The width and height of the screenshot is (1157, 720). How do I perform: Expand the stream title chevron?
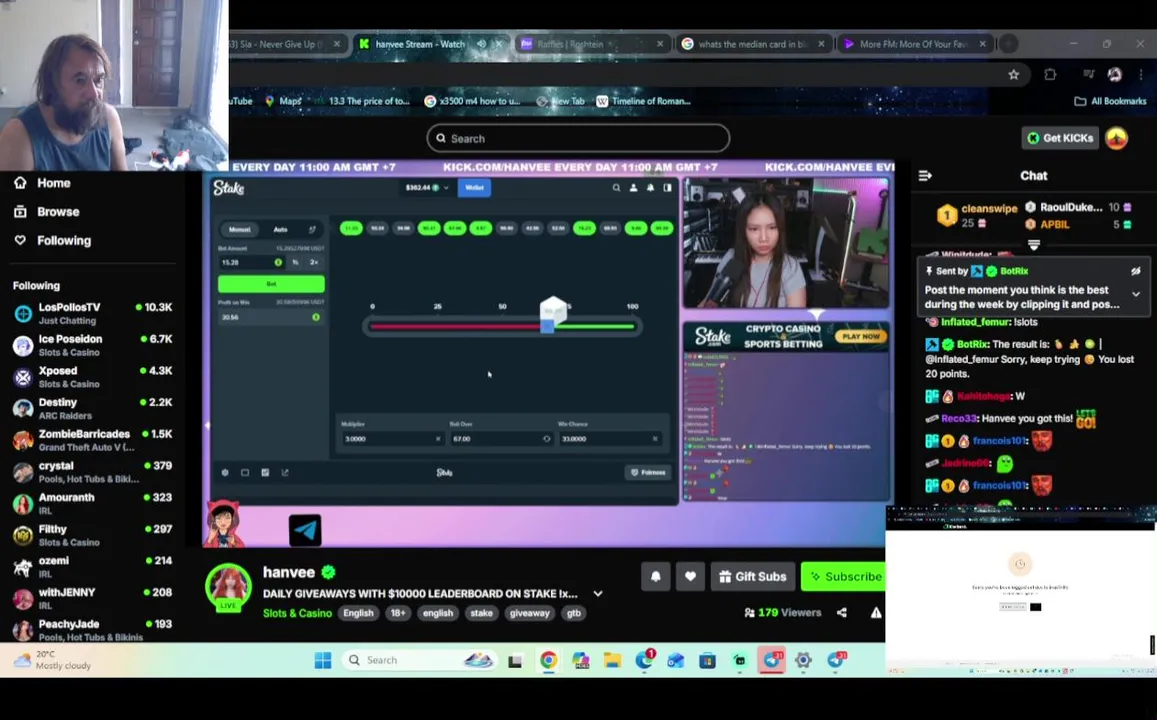[598, 593]
